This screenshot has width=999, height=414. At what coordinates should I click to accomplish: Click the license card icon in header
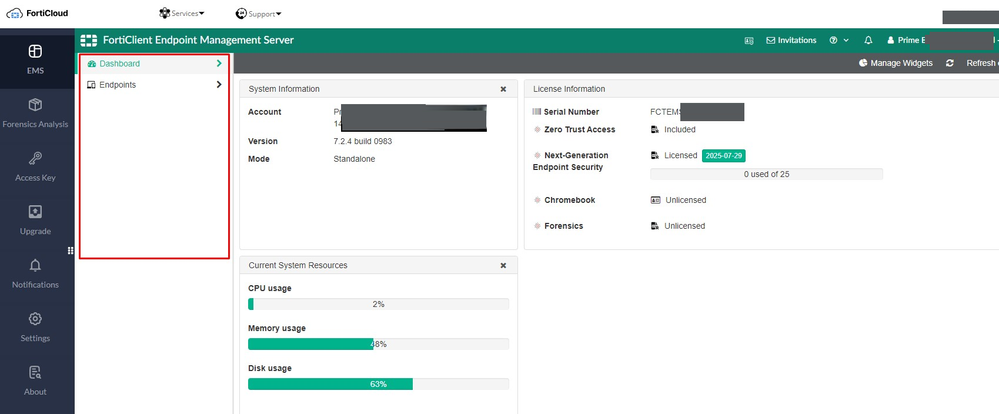point(749,40)
